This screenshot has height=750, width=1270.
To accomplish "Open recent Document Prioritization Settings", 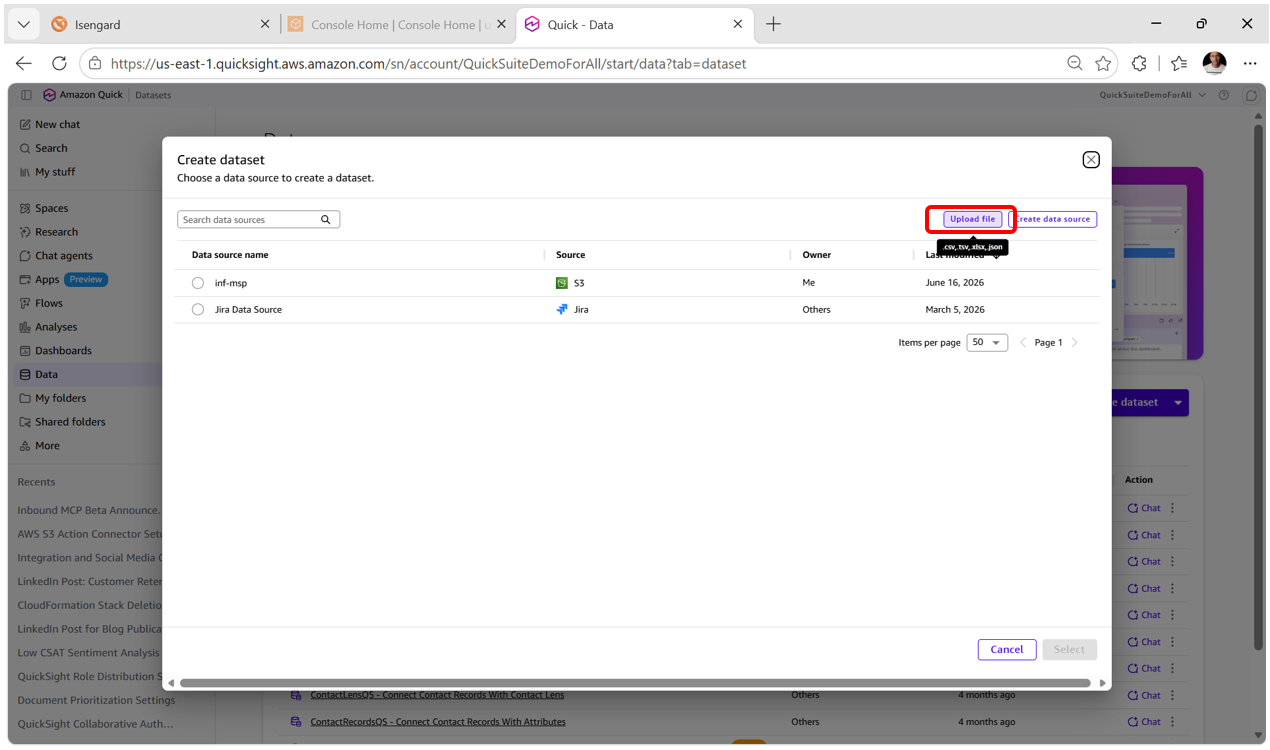I will click(x=96, y=700).
